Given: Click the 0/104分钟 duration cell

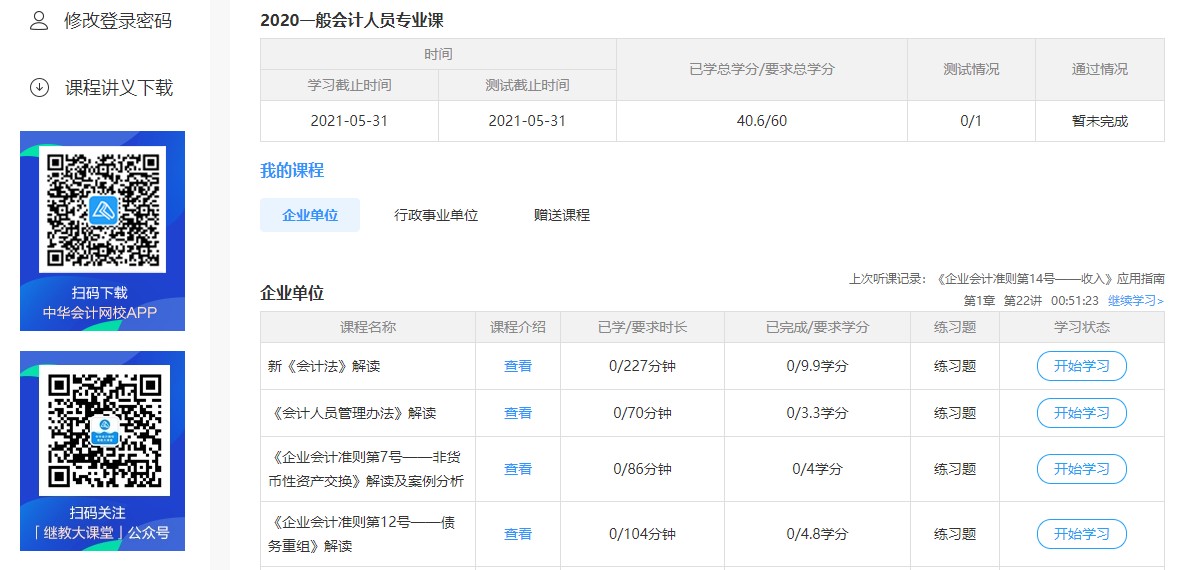Looking at the screenshot, I should [643, 534].
